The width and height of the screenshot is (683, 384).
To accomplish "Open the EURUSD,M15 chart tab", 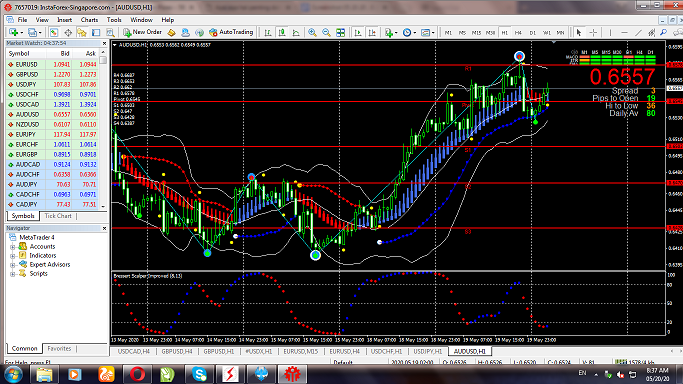I will (x=301, y=351).
